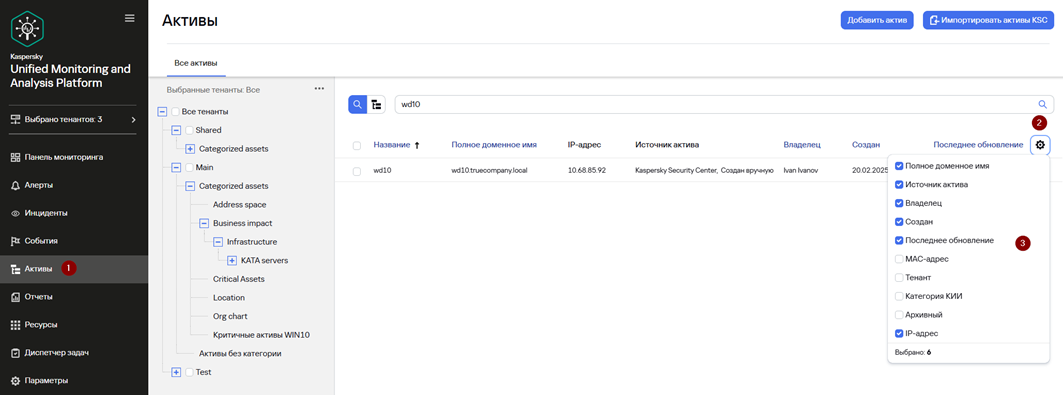Uncheck Последнее обновление column option
Viewport: 1063px width, 395px height.
pos(899,240)
